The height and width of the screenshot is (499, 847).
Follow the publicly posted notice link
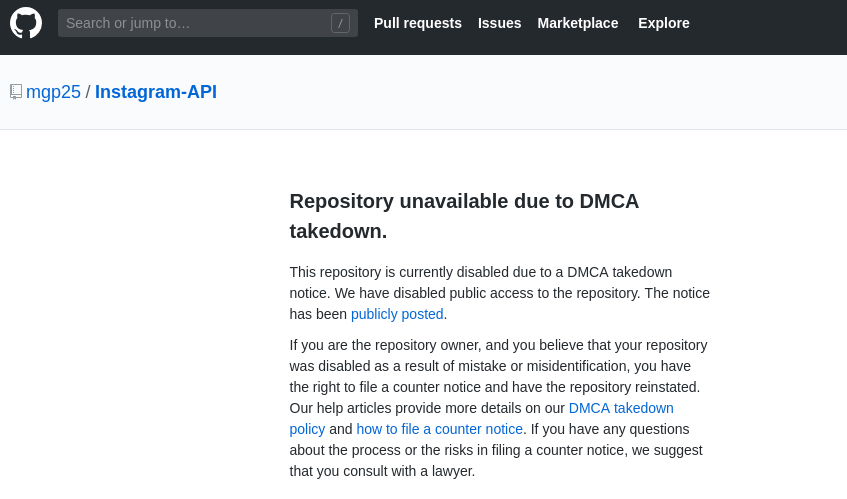pos(397,314)
